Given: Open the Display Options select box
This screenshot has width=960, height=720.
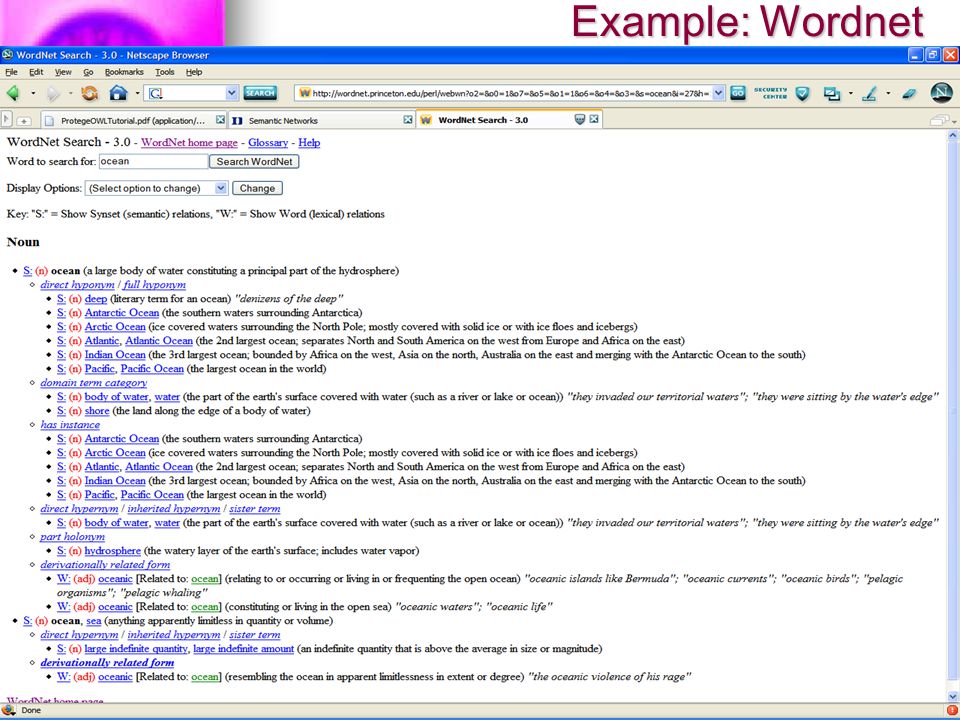Looking at the screenshot, I should tap(157, 189).
